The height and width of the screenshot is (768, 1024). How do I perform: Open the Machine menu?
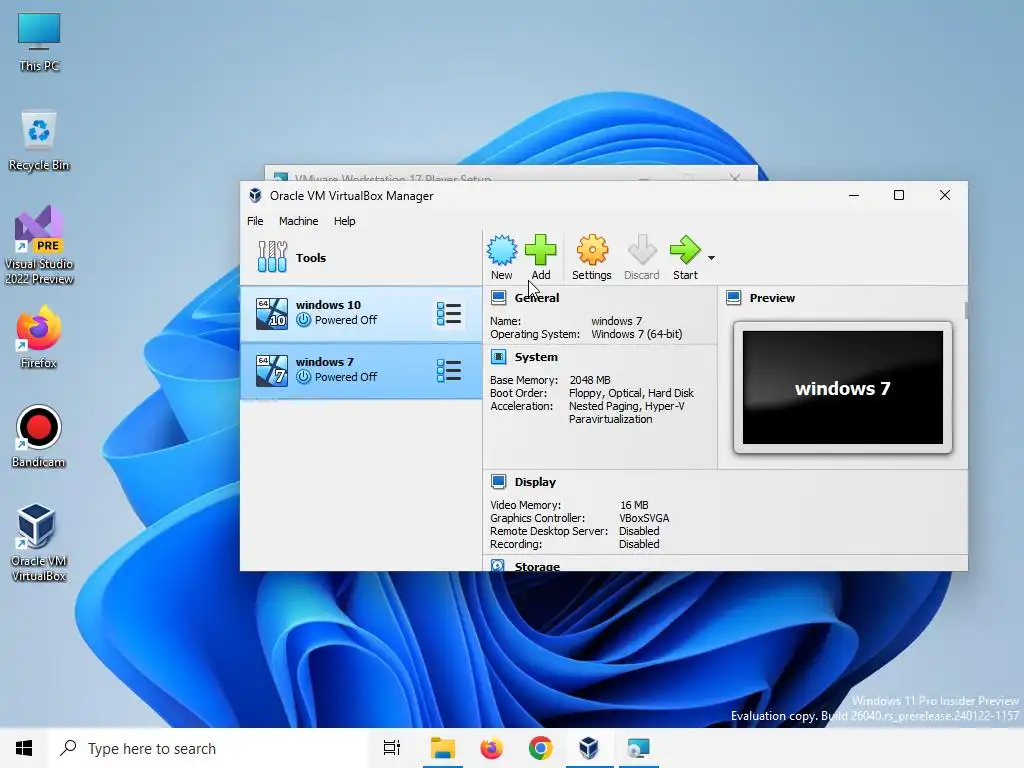(x=298, y=221)
